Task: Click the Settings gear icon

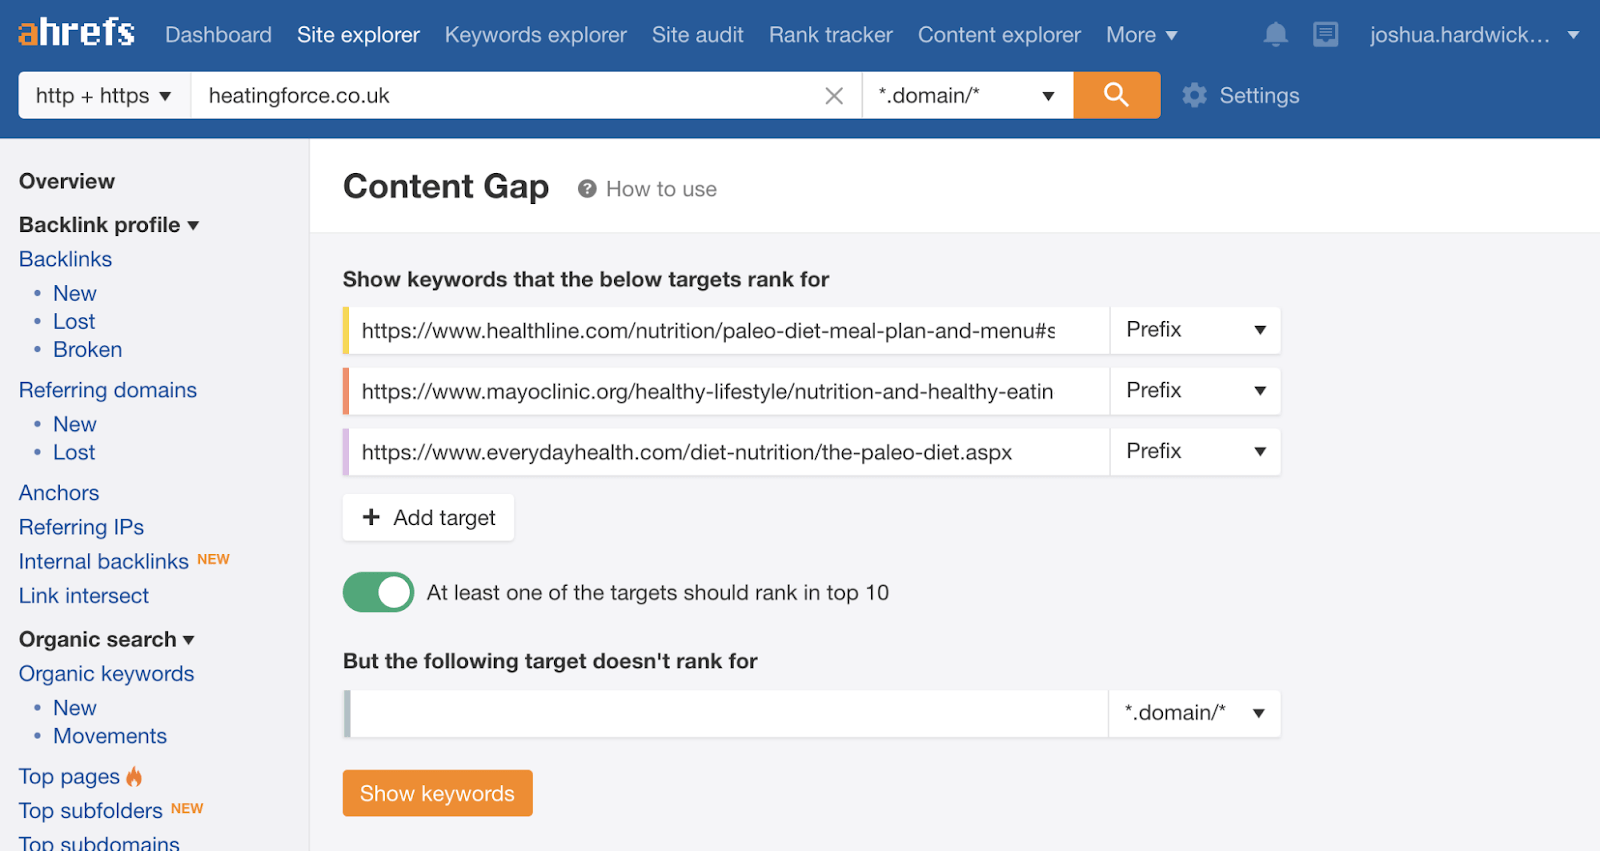Action: point(1194,95)
